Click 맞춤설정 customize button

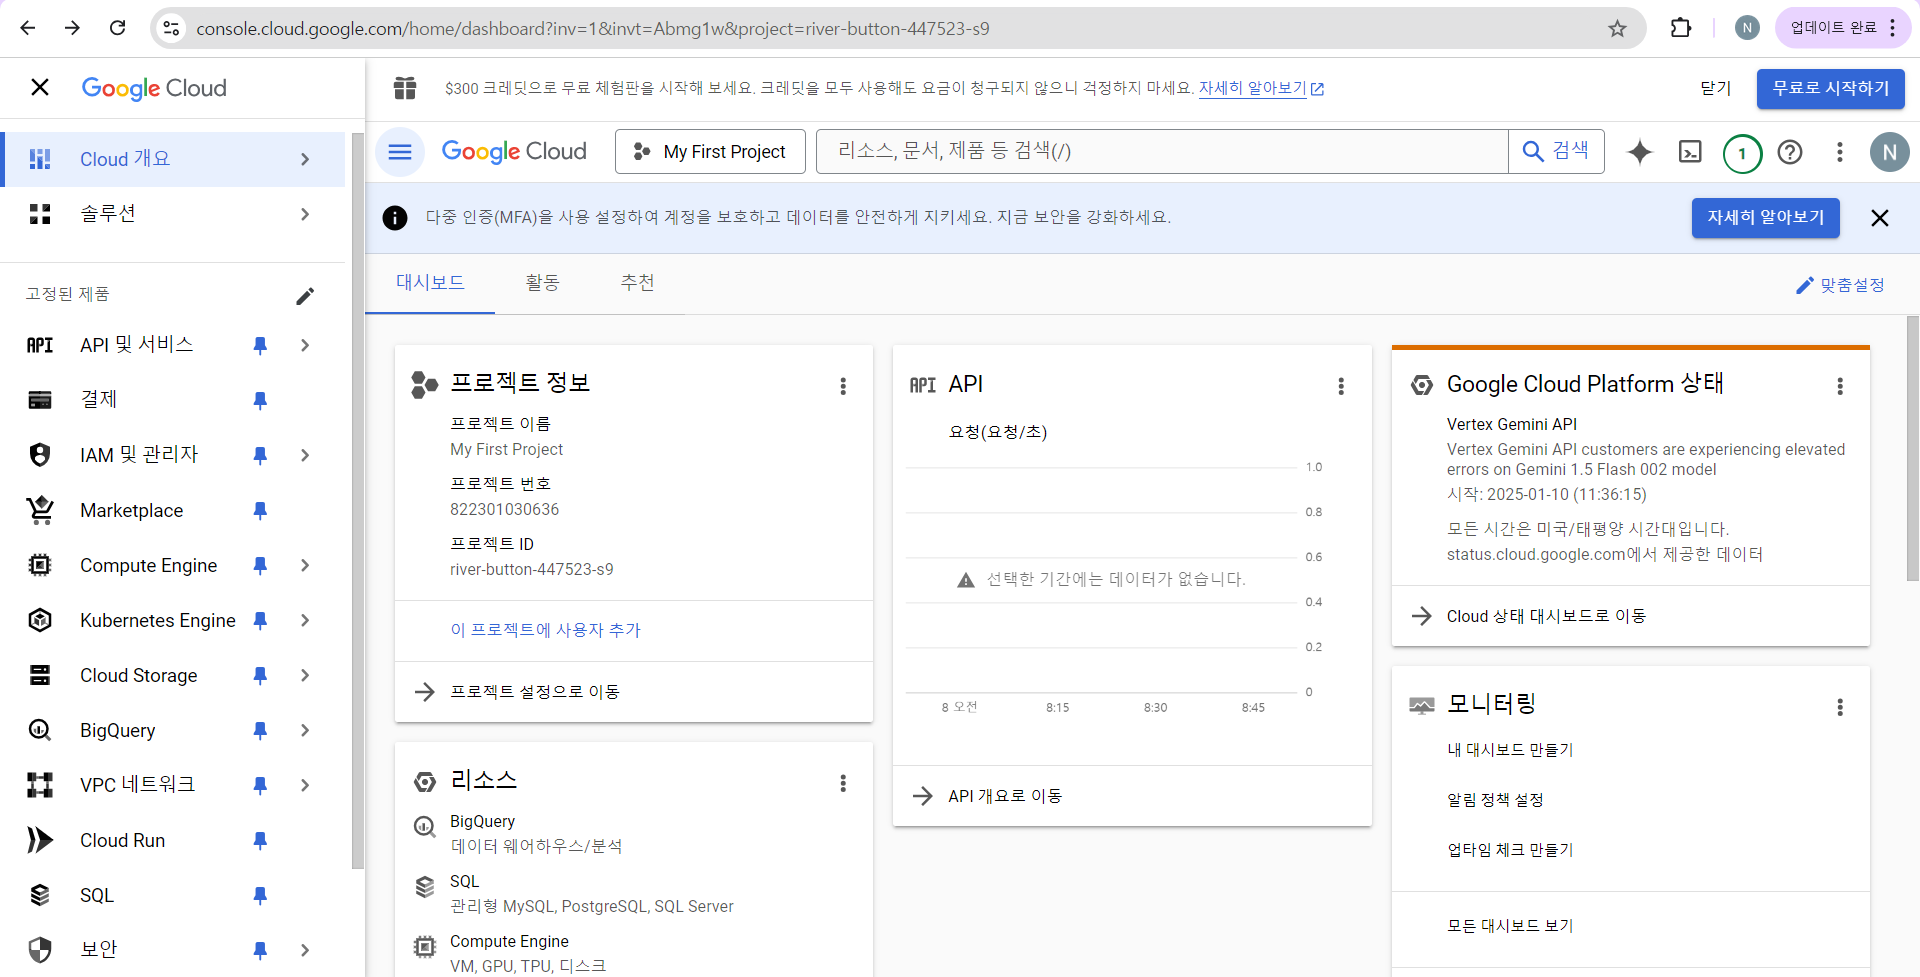coord(1840,285)
